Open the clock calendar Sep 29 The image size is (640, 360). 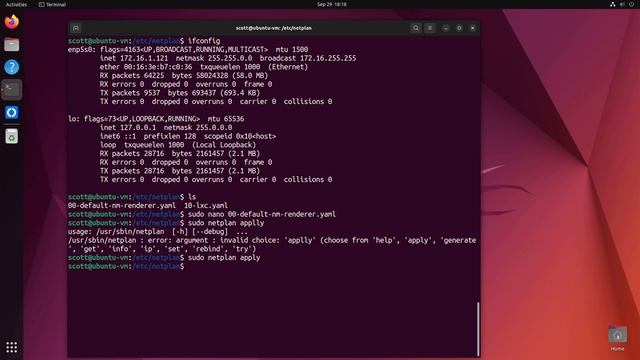(331, 4)
